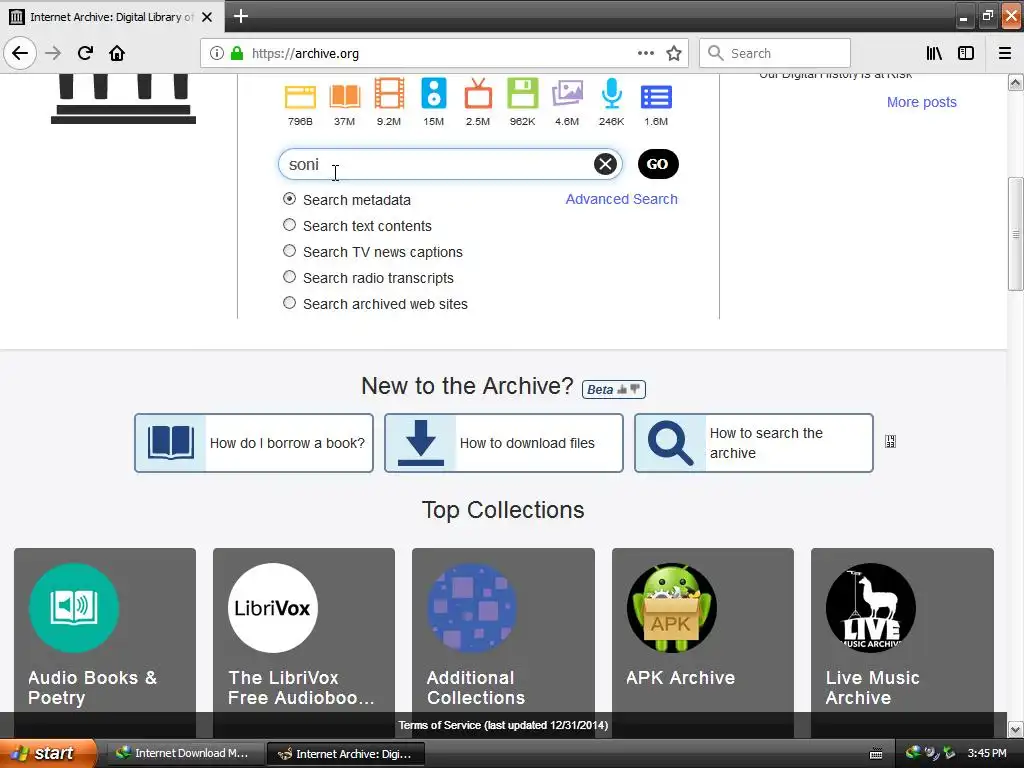Select Search TV news captions option
The width and height of the screenshot is (1024, 768).
(x=289, y=251)
